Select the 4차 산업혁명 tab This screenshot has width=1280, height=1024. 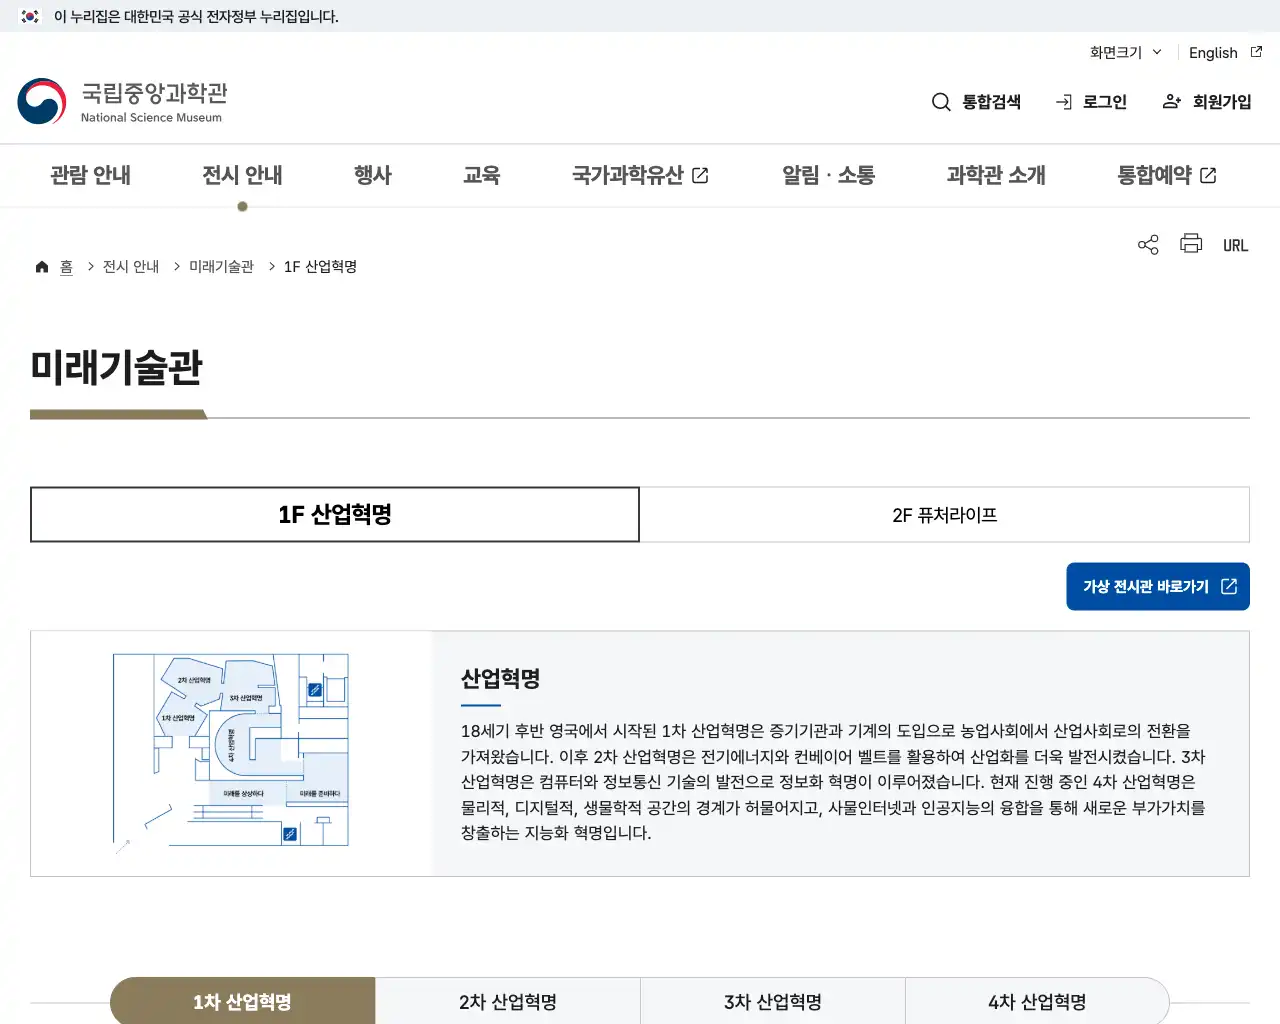click(x=1036, y=1001)
